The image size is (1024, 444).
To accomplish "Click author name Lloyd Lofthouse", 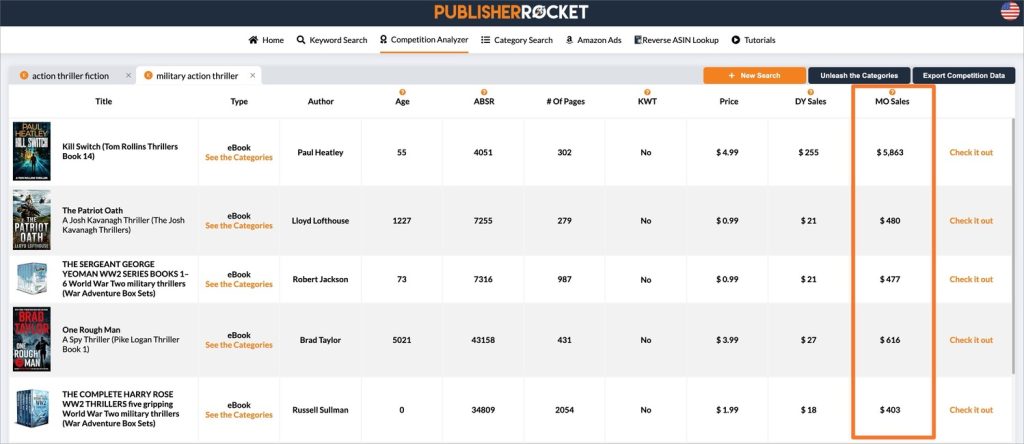I will click(320, 221).
